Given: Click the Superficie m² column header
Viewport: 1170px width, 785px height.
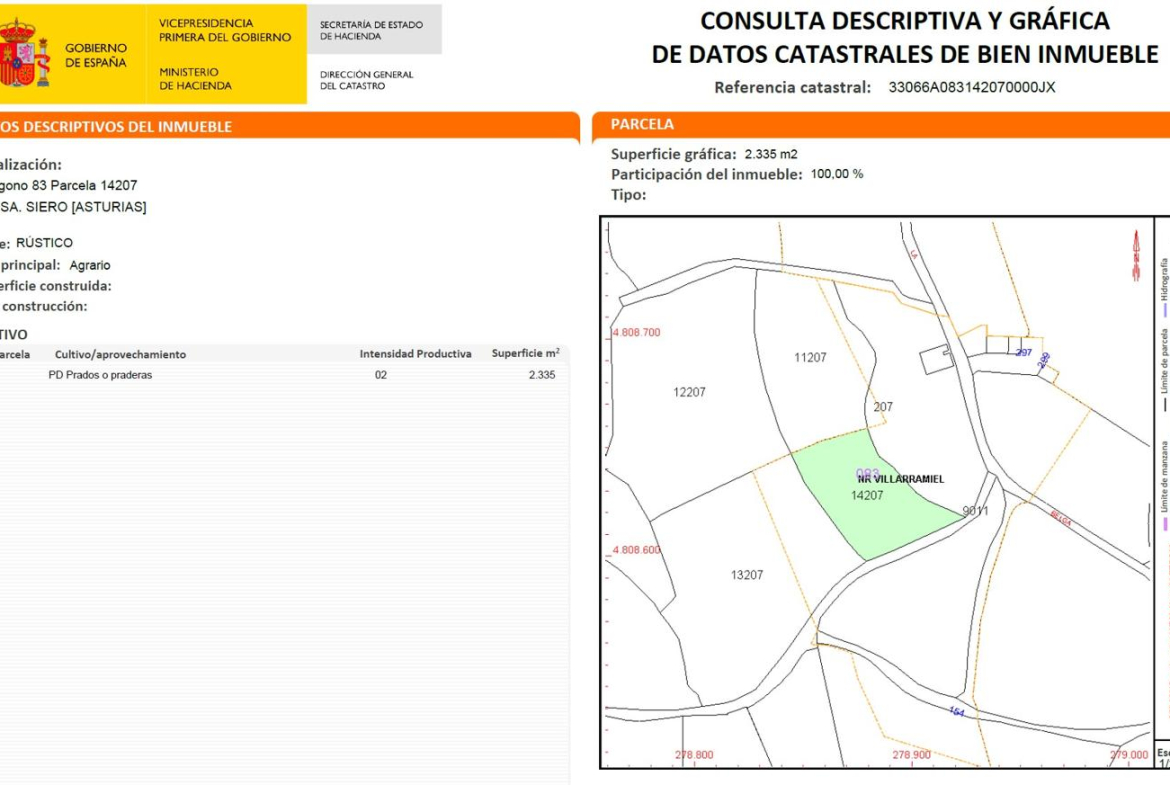Looking at the screenshot, I should coord(525,354).
